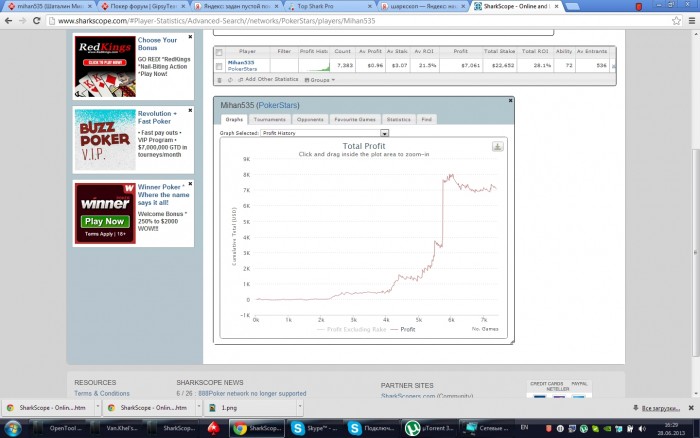
Task: Close the RedKings advertisement
Action: pyautogui.click(x=190, y=37)
